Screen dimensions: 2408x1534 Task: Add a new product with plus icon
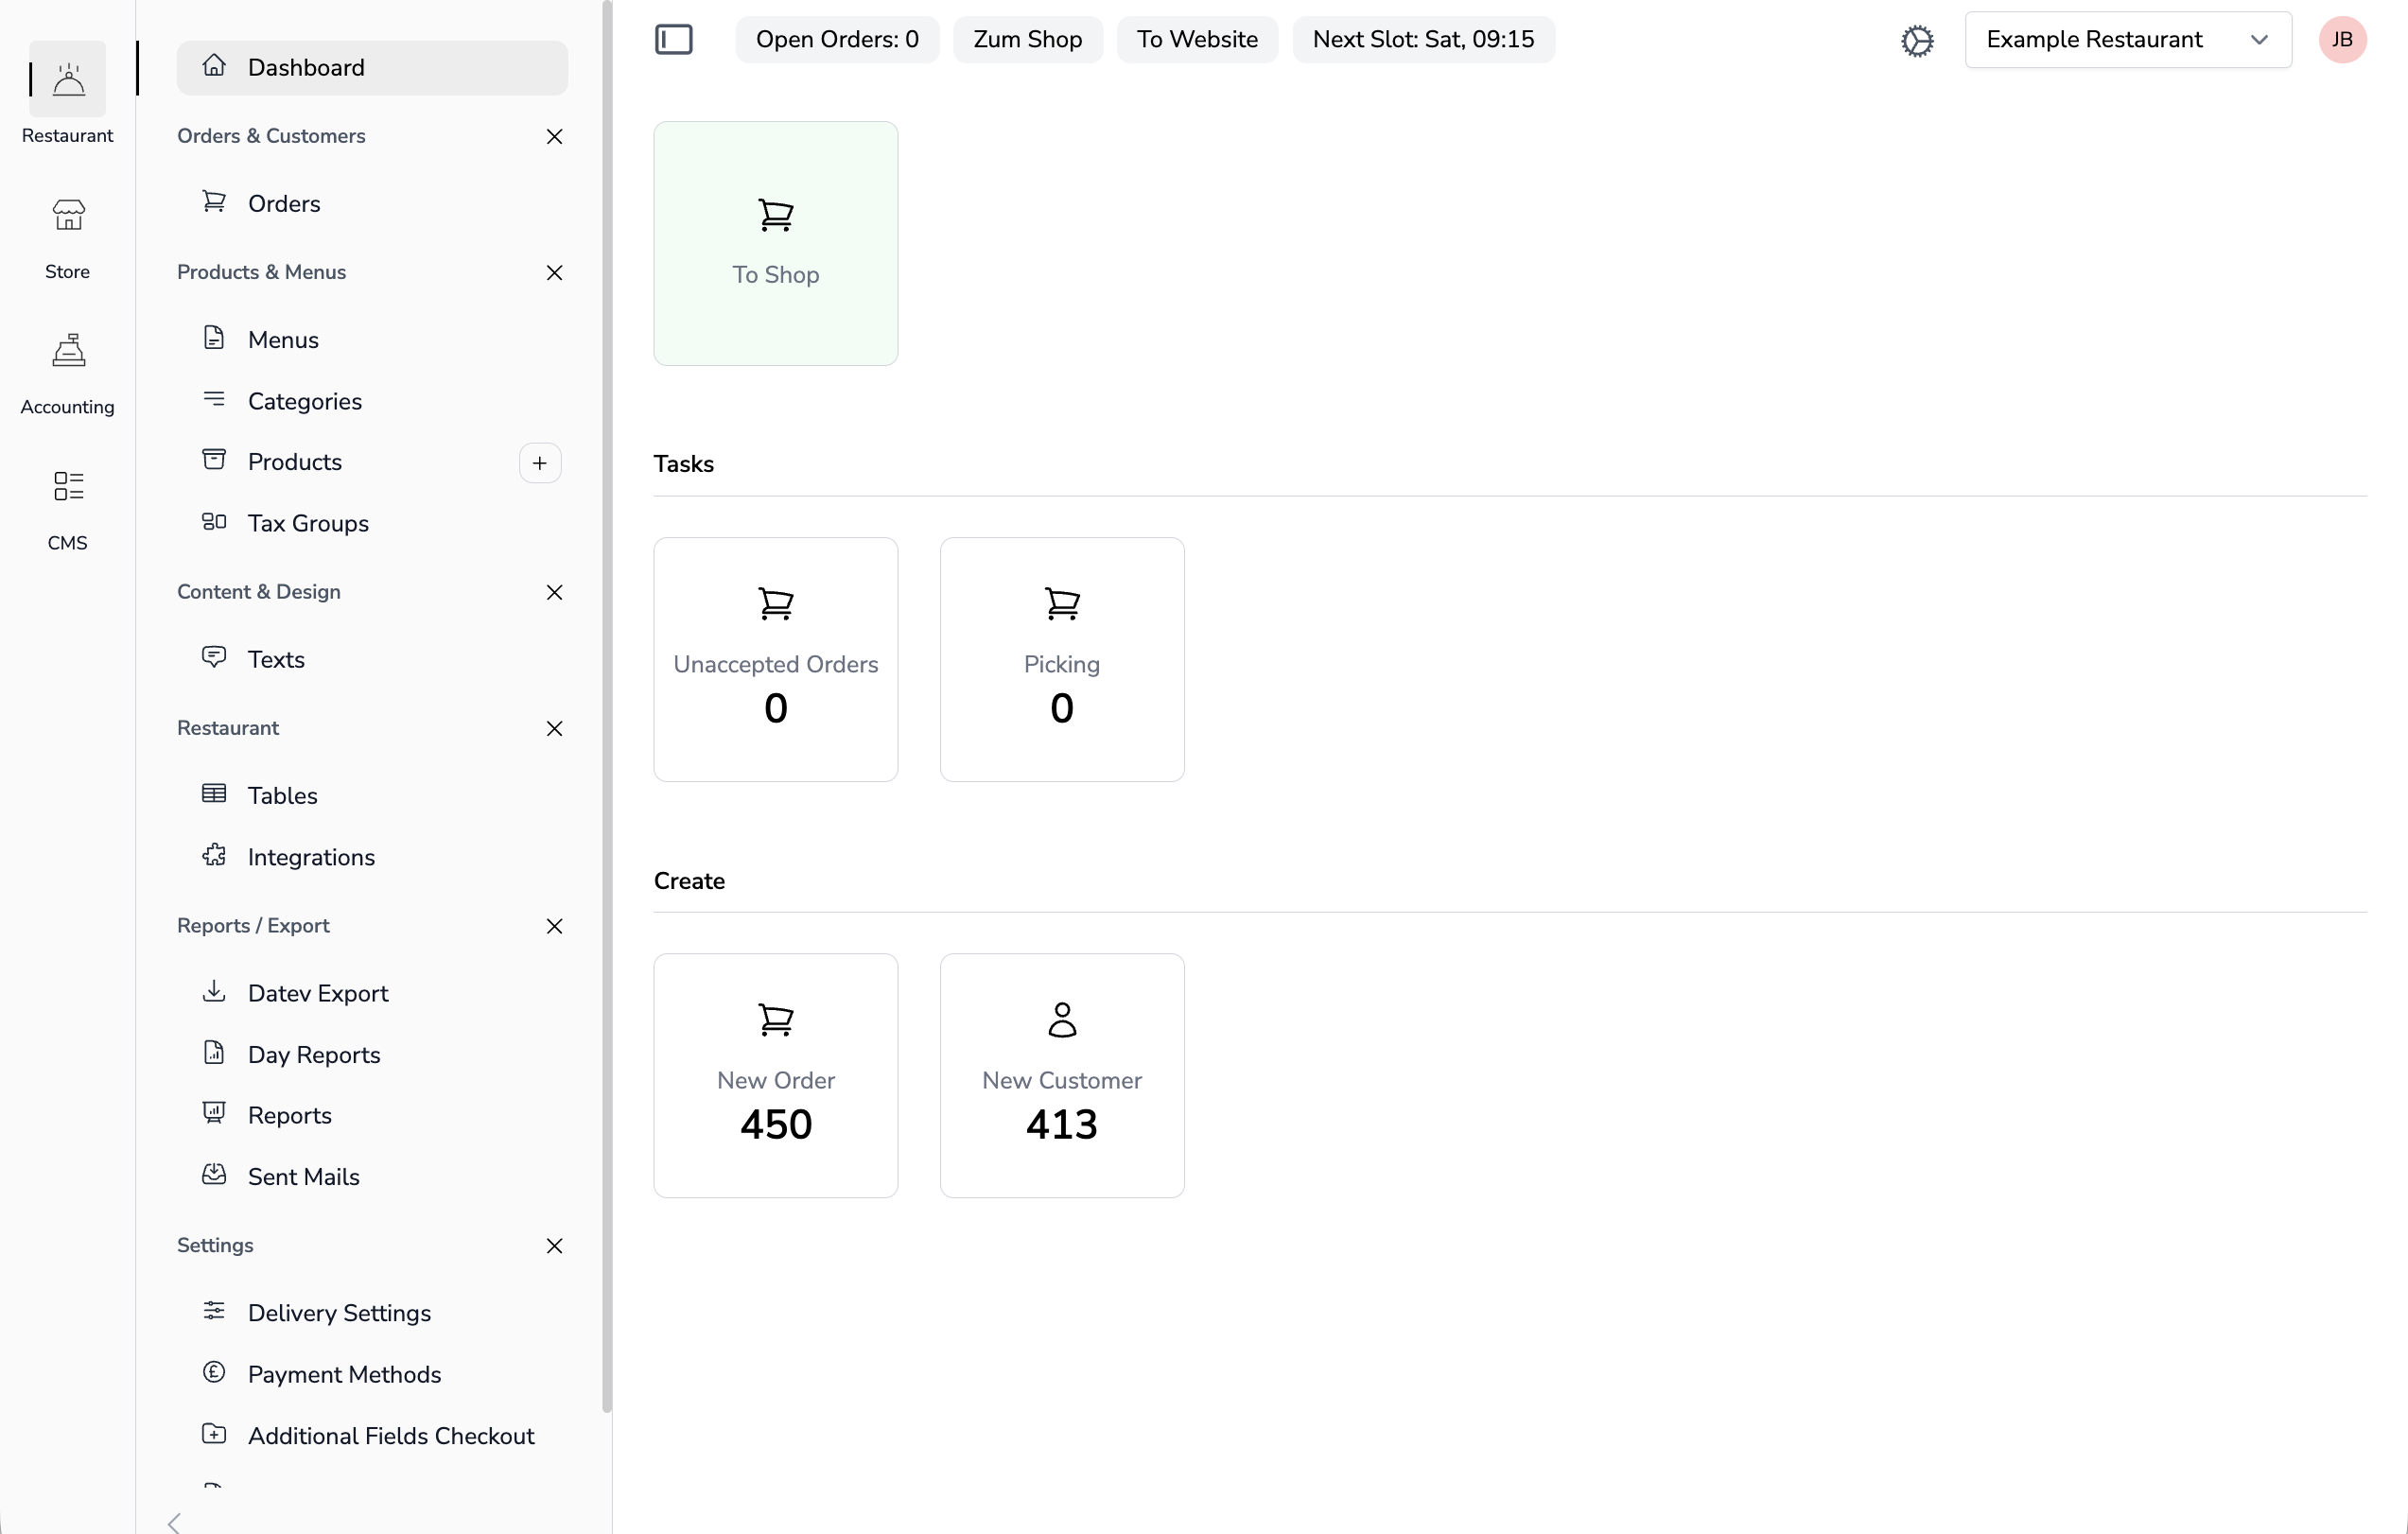click(539, 462)
